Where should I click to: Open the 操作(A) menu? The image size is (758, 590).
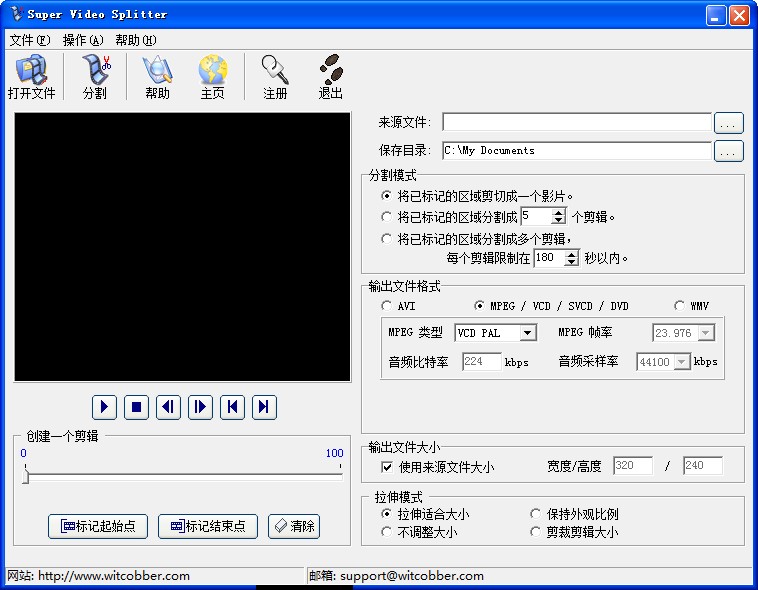[83, 40]
